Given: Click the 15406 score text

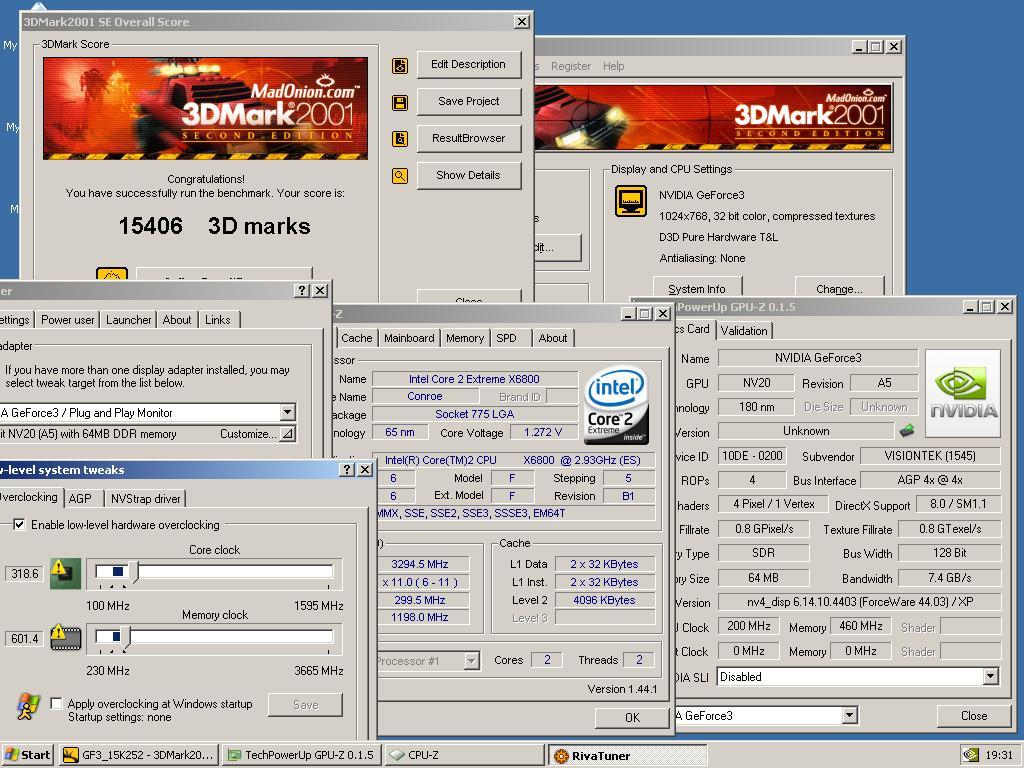Looking at the screenshot, I should tap(150, 226).
